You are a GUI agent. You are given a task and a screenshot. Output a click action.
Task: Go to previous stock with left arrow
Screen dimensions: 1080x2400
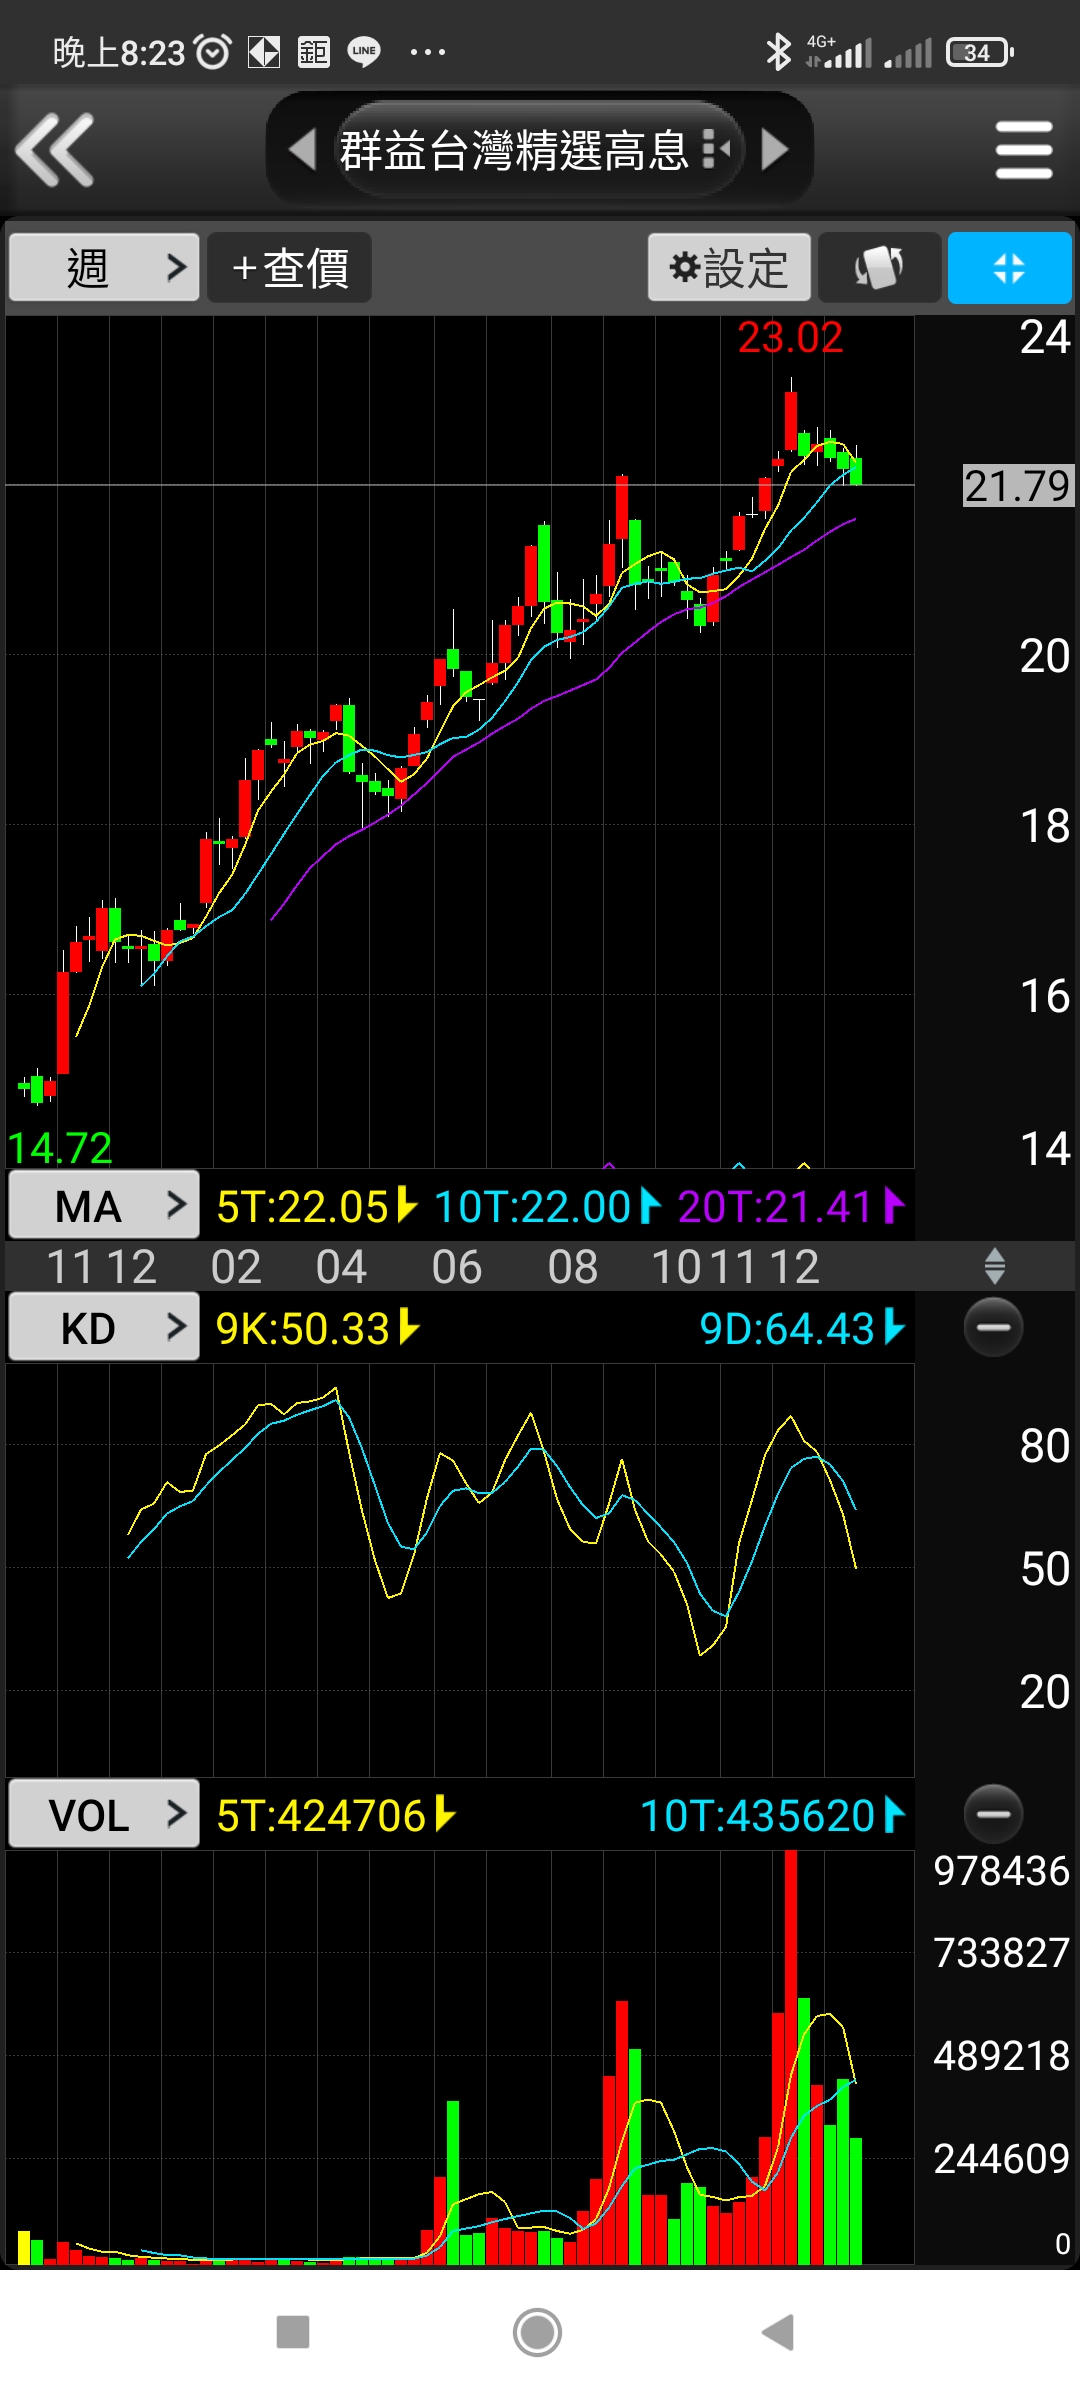pyautogui.click(x=301, y=150)
